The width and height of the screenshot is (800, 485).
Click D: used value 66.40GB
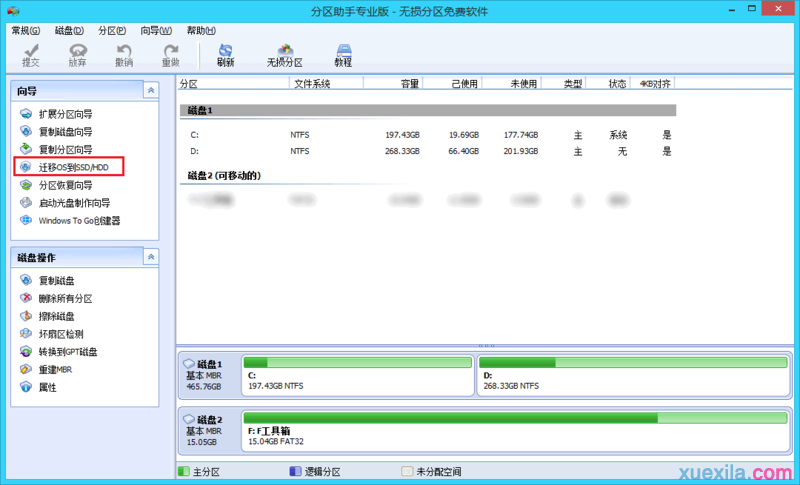click(463, 151)
